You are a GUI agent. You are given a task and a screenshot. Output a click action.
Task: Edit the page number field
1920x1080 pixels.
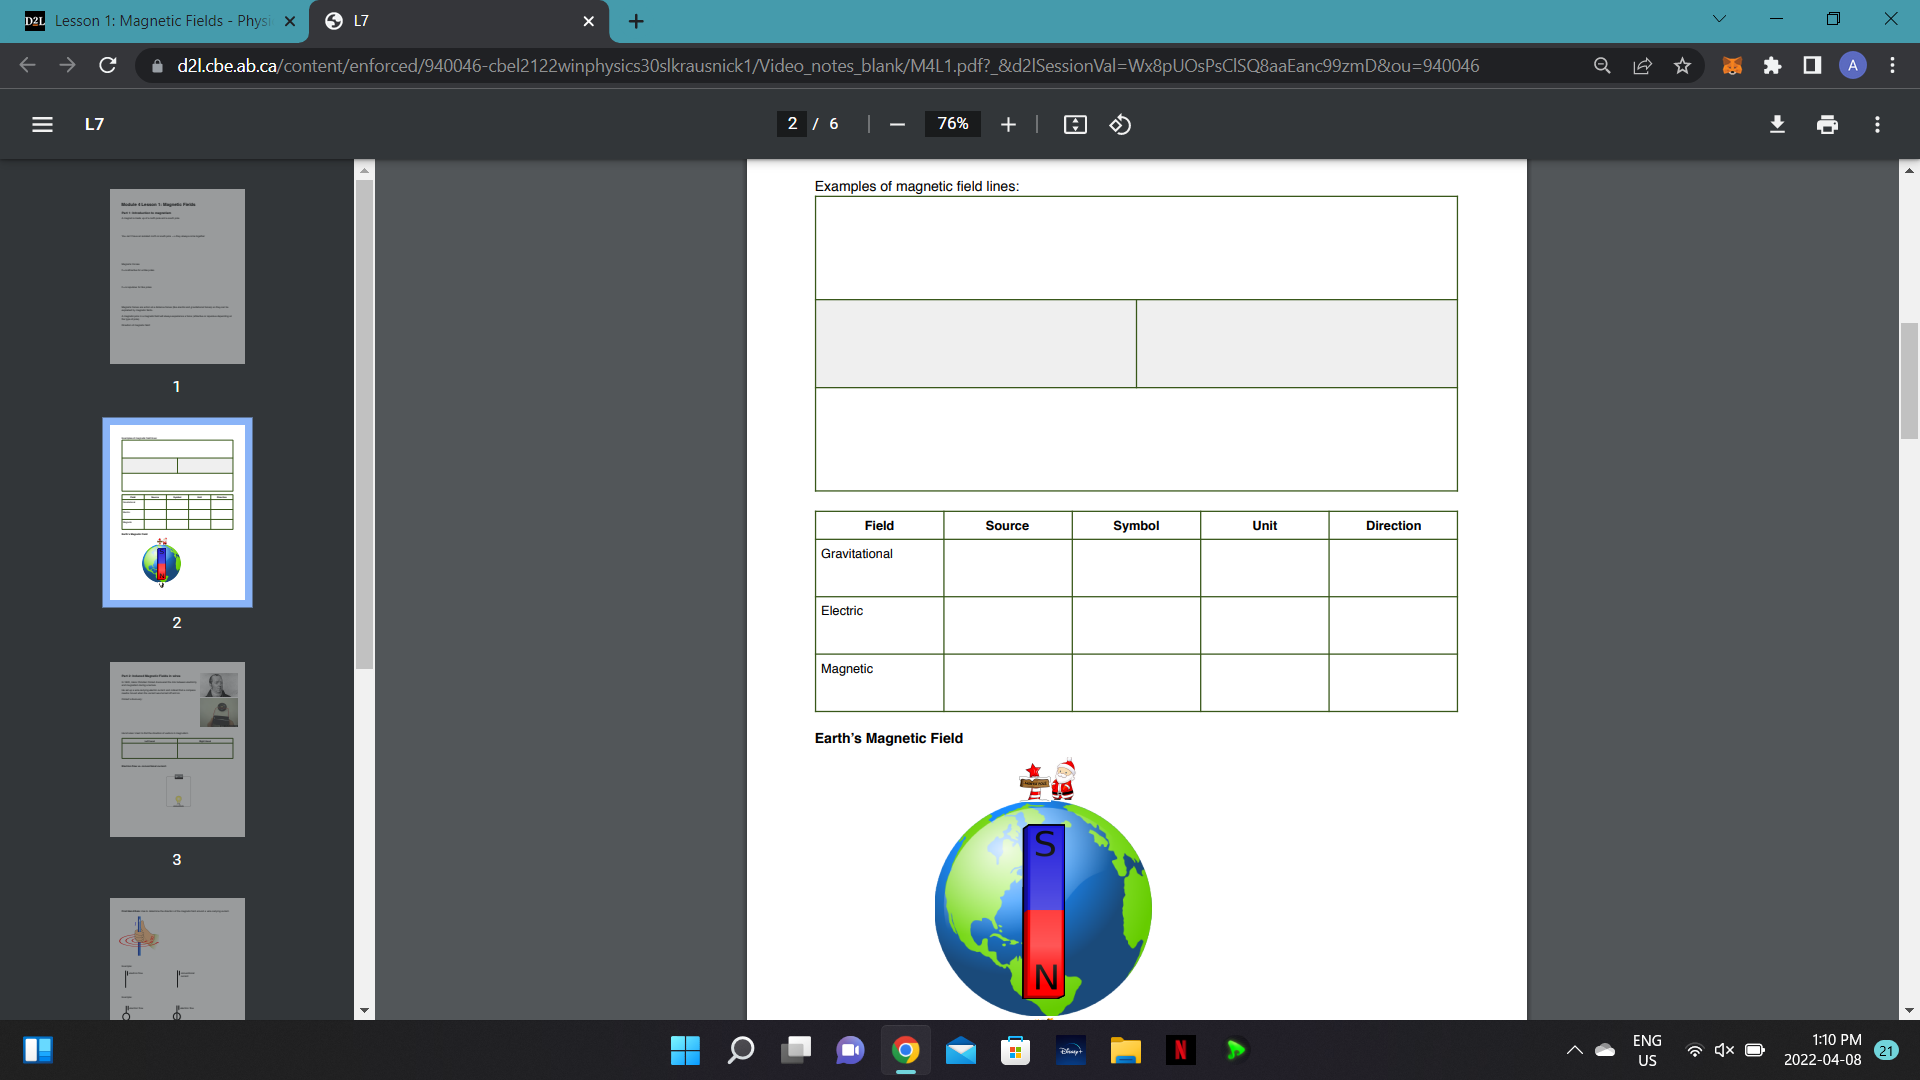(x=792, y=124)
